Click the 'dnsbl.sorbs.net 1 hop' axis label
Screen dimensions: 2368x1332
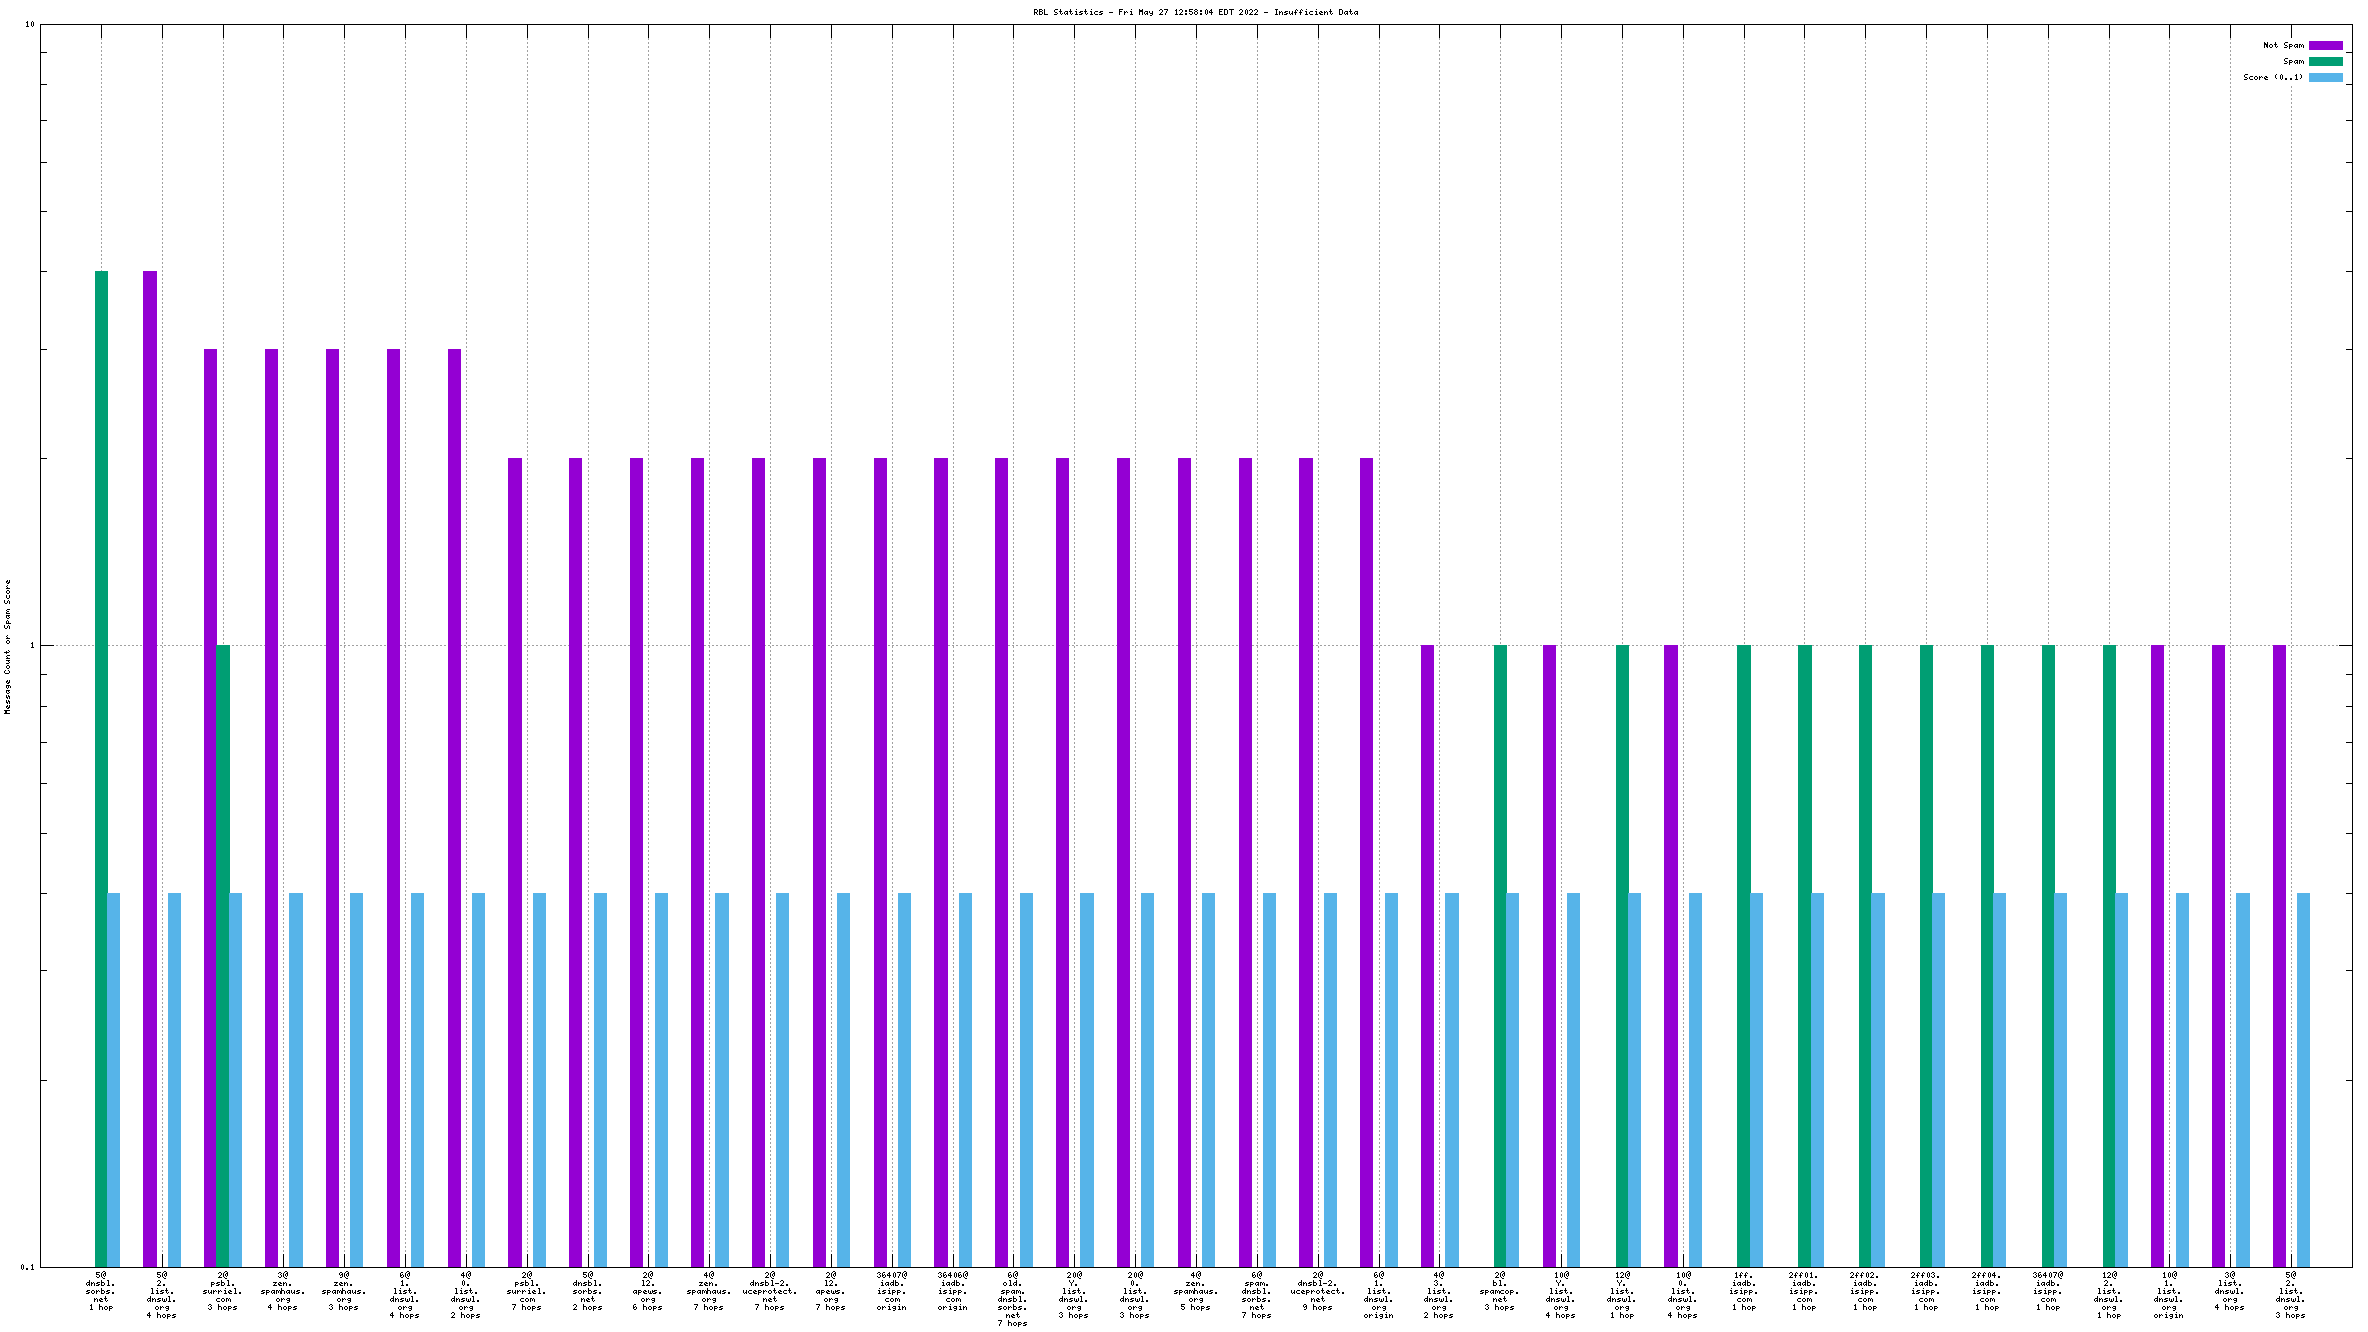coord(100,1291)
